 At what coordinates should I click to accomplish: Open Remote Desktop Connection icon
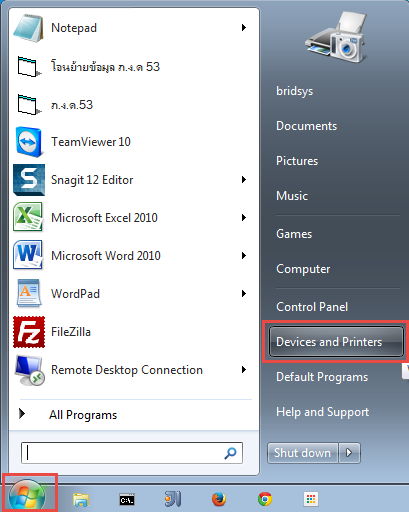tap(30, 370)
